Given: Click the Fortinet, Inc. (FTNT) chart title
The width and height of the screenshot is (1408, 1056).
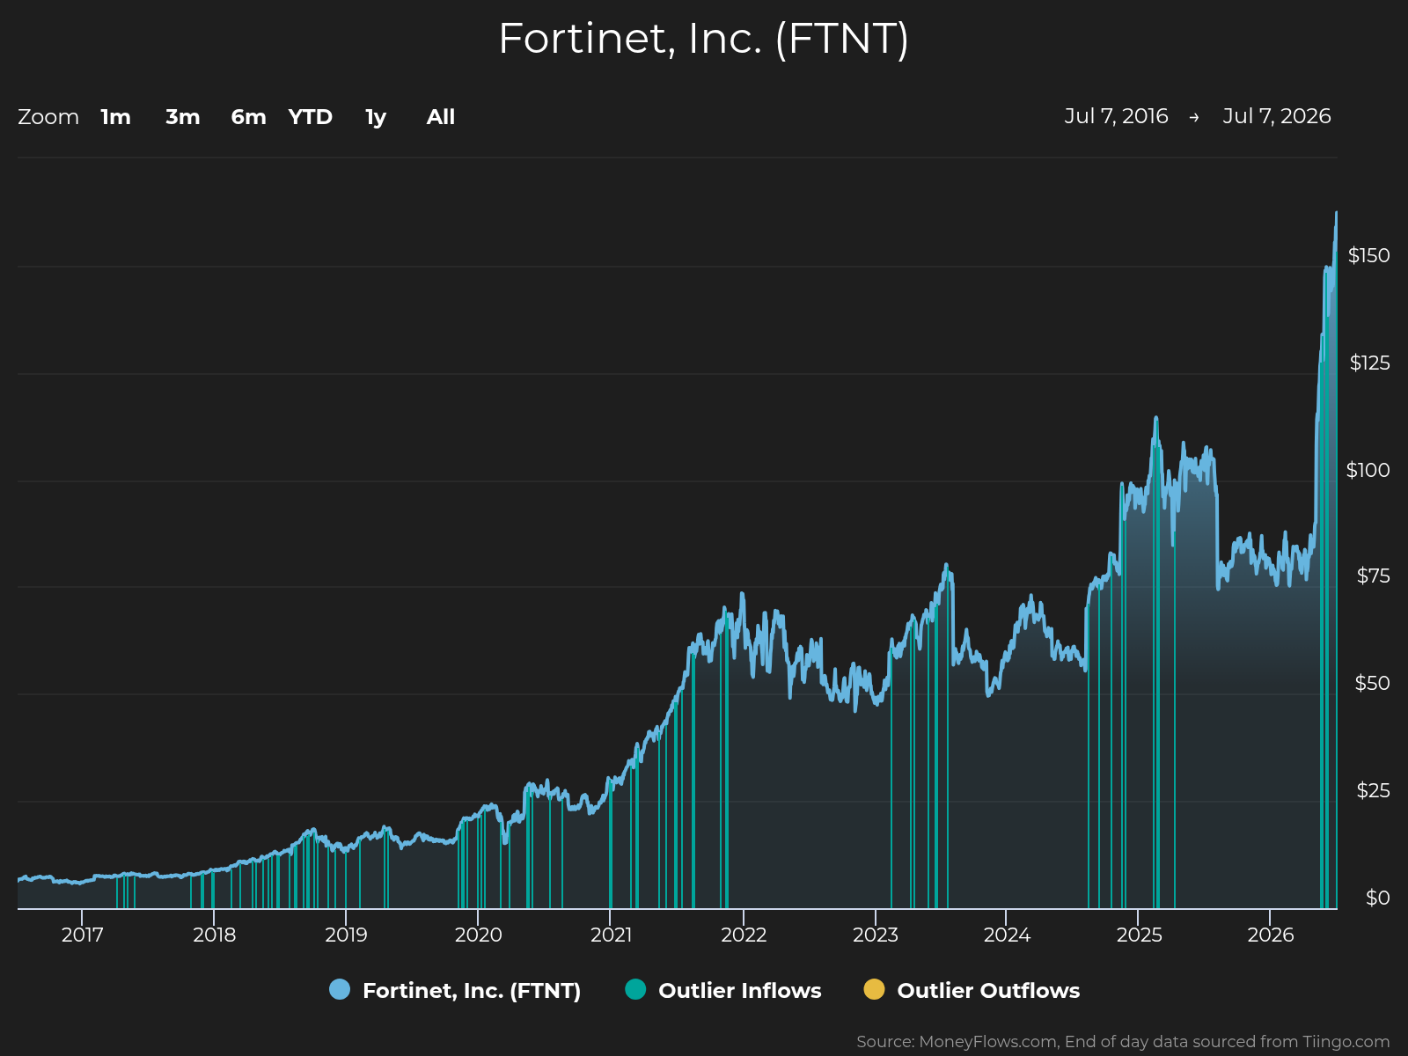Looking at the screenshot, I should coord(704,39).
